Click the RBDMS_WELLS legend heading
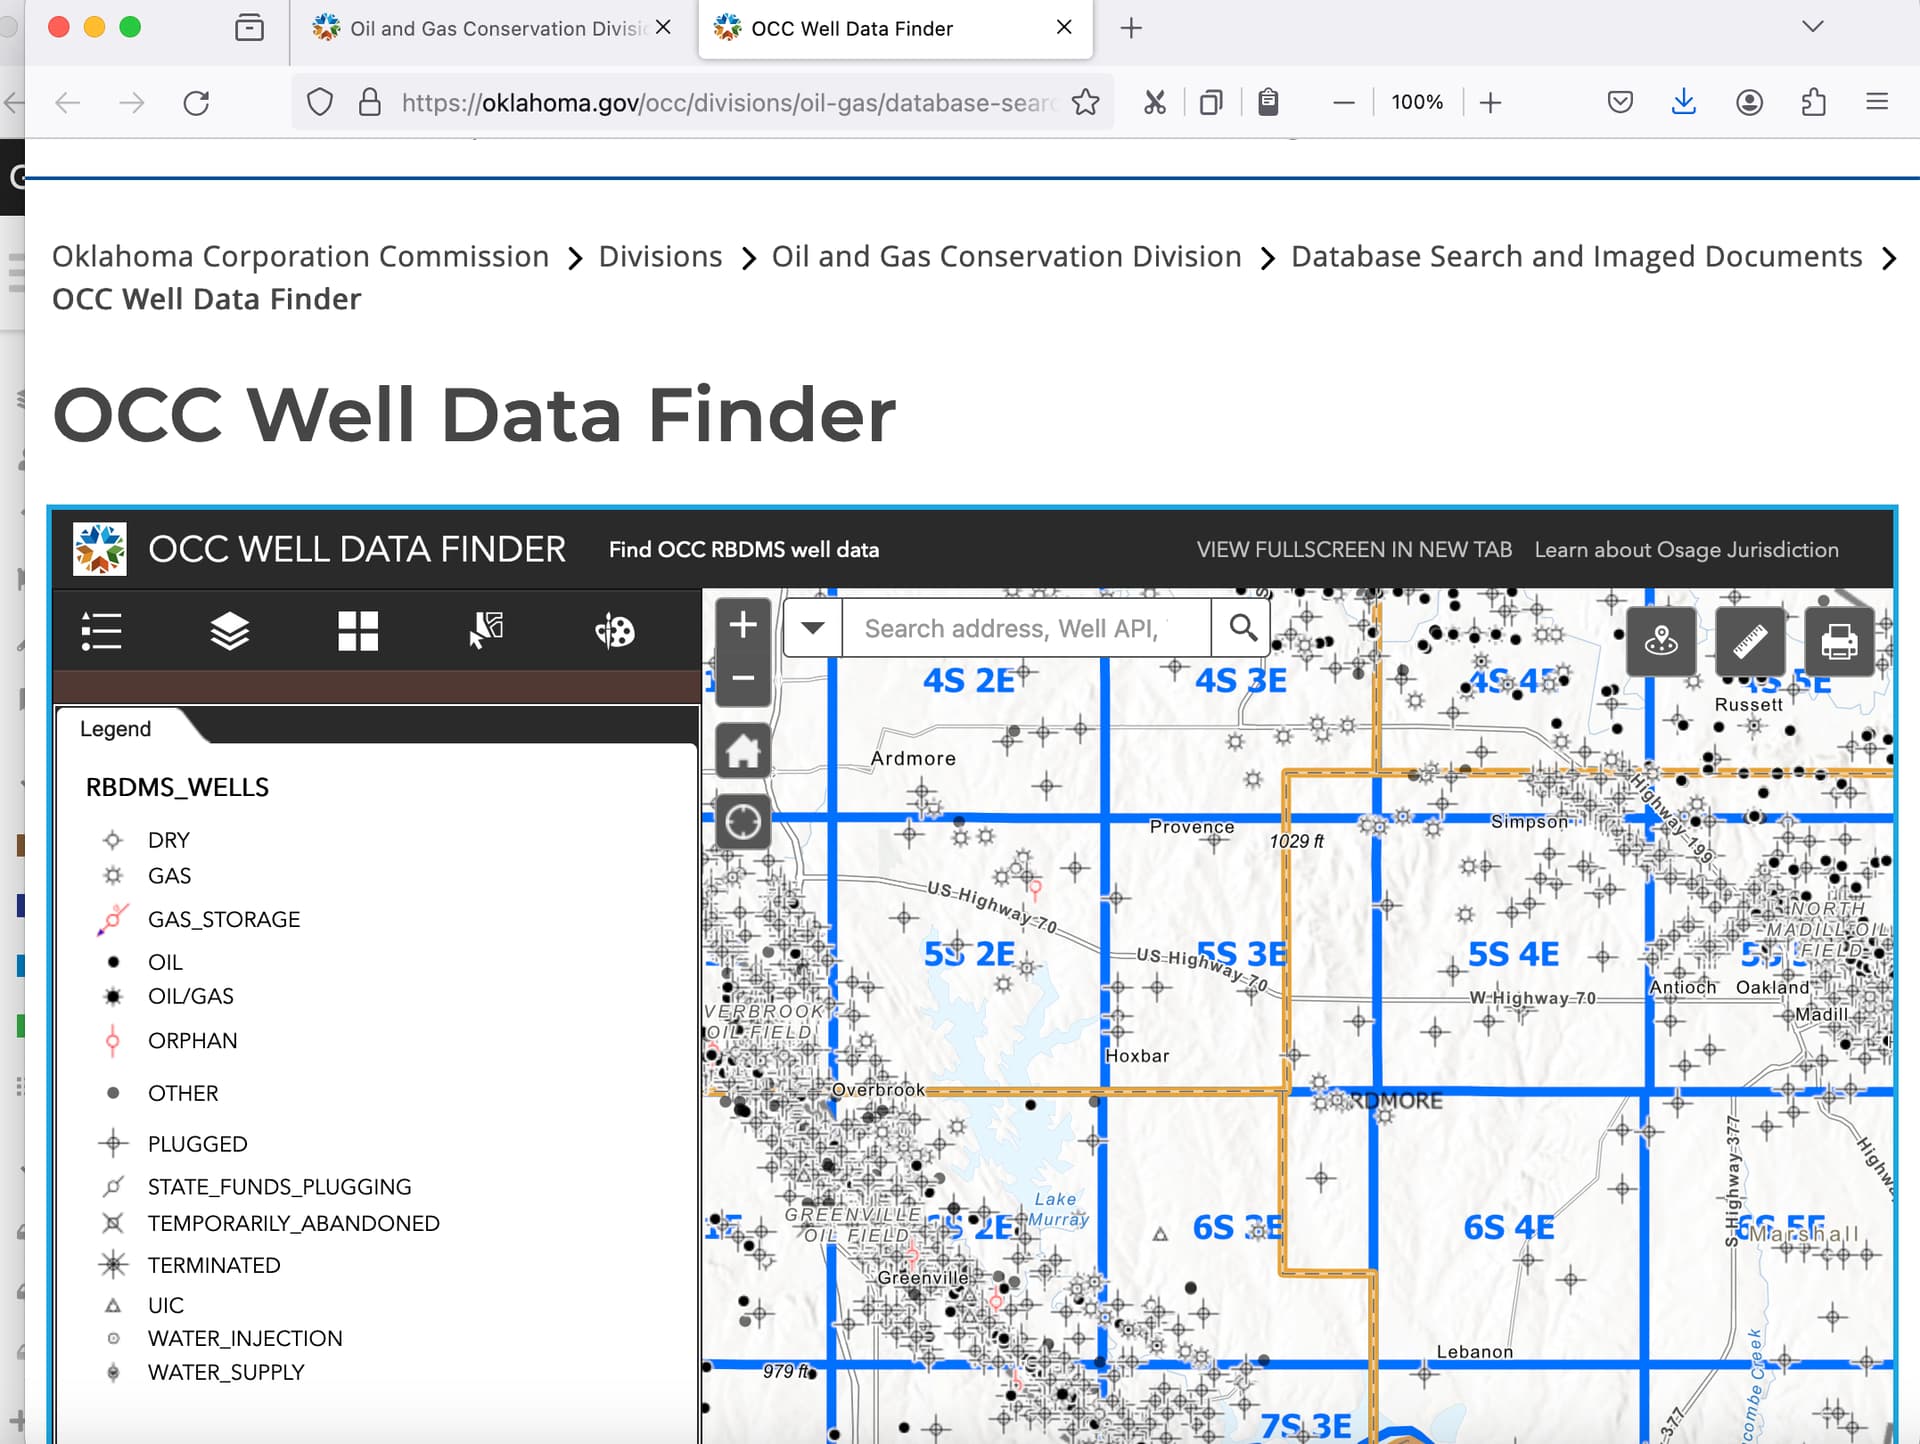Image resolution: width=1920 pixels, height=1444 pixels. tap(177, 787)
